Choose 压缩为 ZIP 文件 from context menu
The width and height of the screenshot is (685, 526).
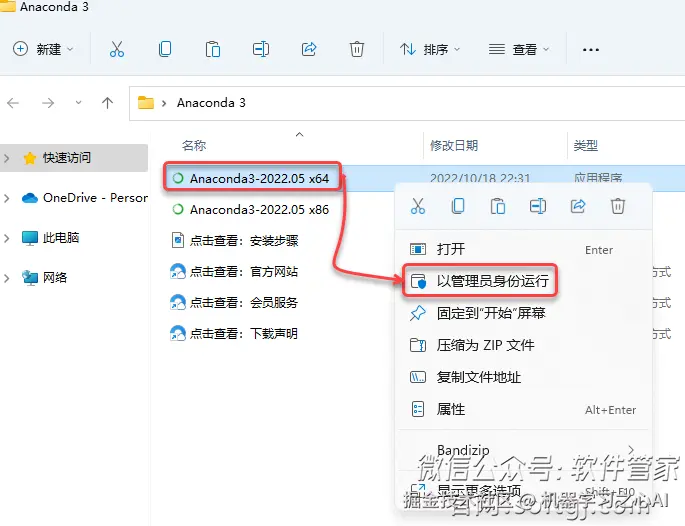tap(523, 345)
